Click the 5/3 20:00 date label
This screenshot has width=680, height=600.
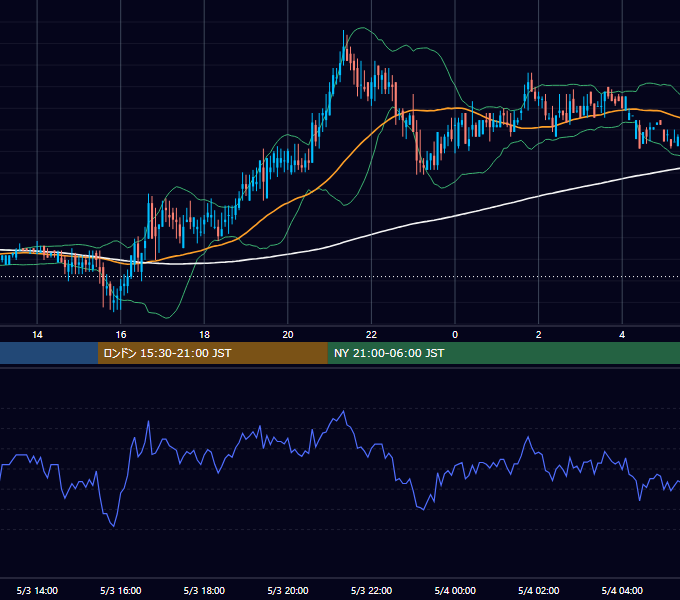pos(288,590)
